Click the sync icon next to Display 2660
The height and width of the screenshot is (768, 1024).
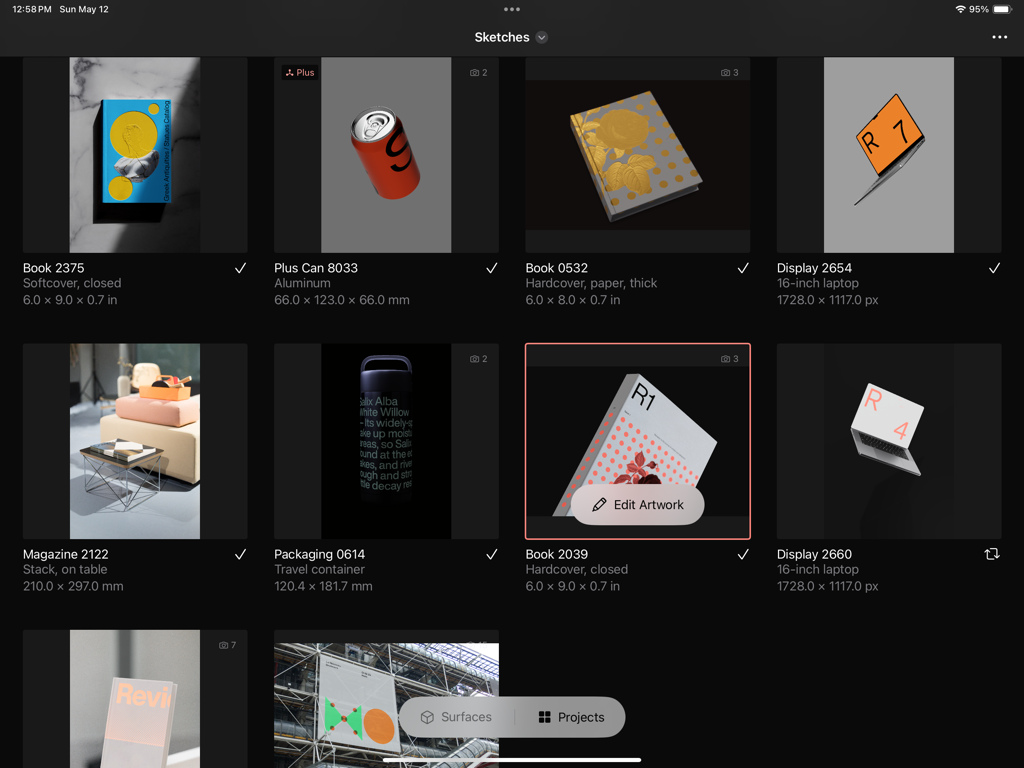click(x=992, y=554)
